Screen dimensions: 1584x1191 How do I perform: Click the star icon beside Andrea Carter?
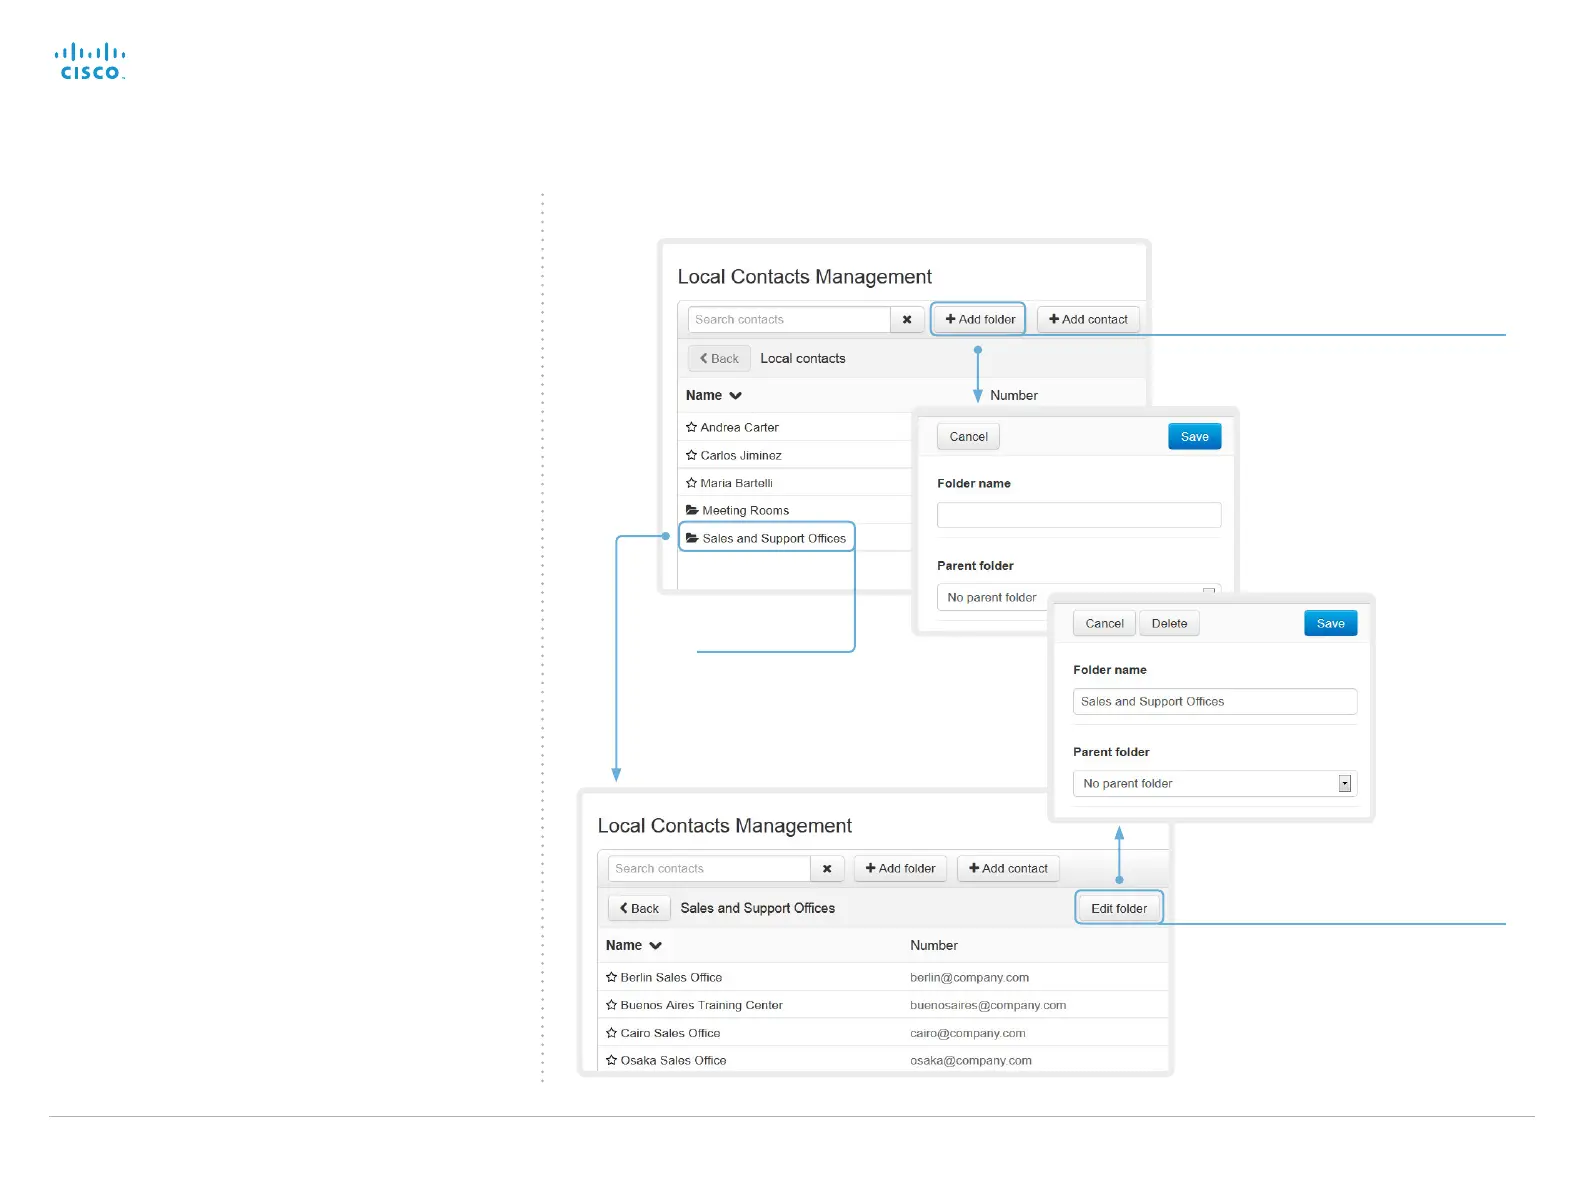[691, 427]
